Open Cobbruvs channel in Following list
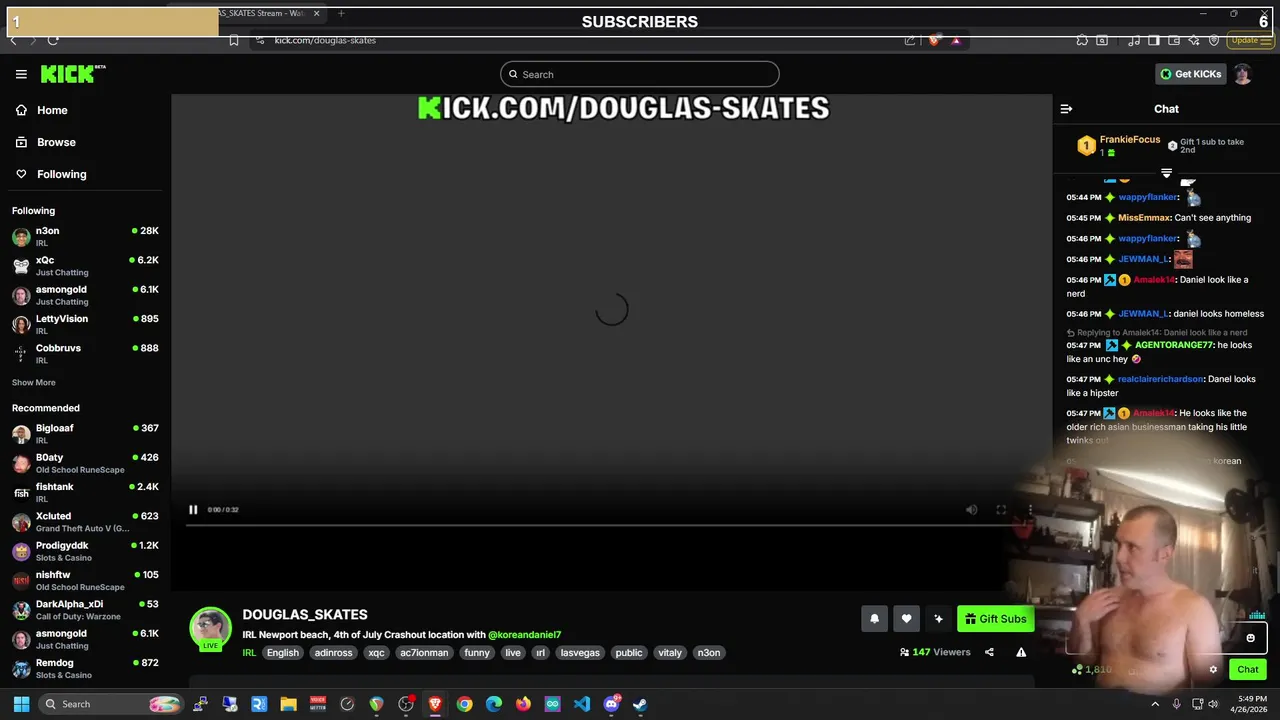This screenshot has height=720, width=1280. [85, 353]
